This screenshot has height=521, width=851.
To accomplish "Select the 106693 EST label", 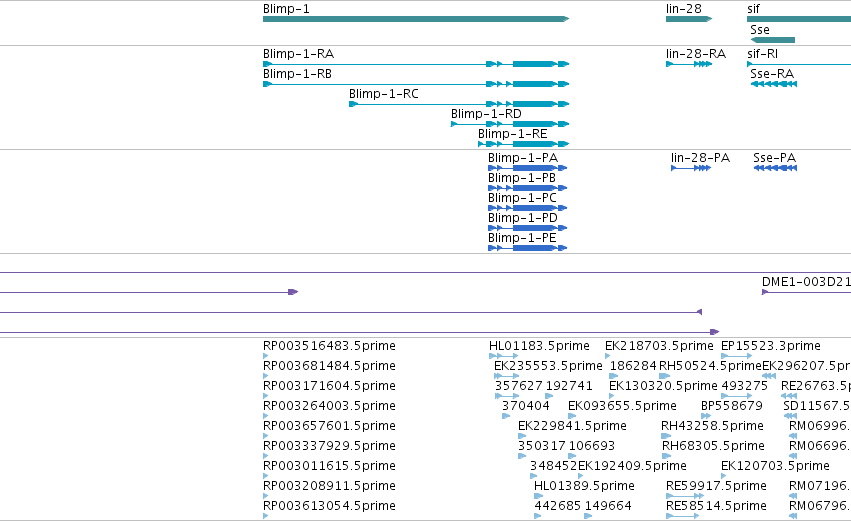I will click(592, 447).
